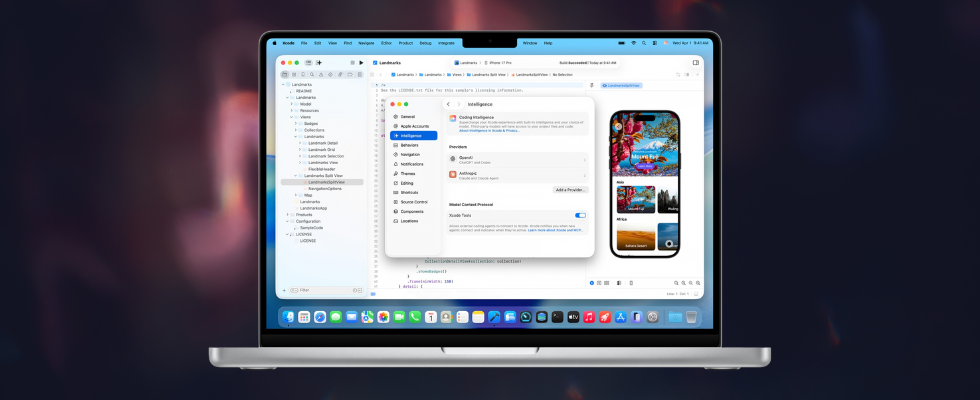Image resolution: width=980 pixels, height=400 pixels.
Task: Open the OpenAI provider disclosure chevron
Action: (x=585, y=160)
